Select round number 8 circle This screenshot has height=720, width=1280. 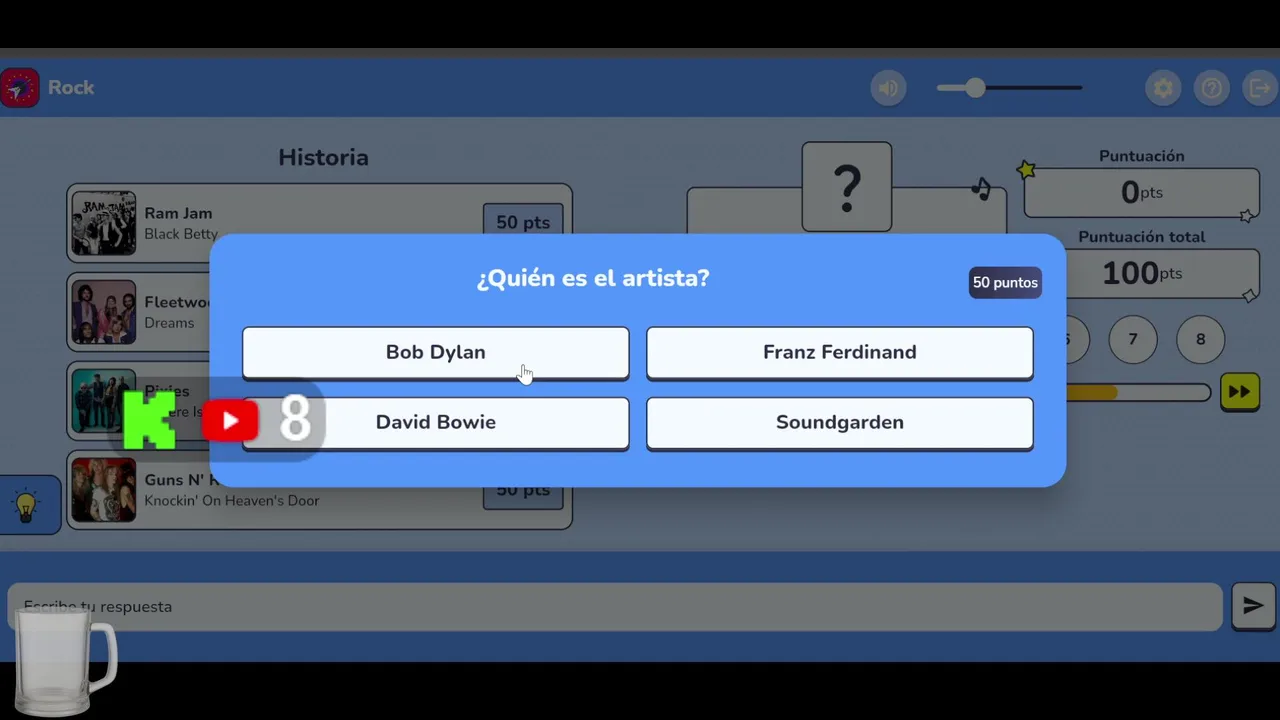click(1201, 339)
